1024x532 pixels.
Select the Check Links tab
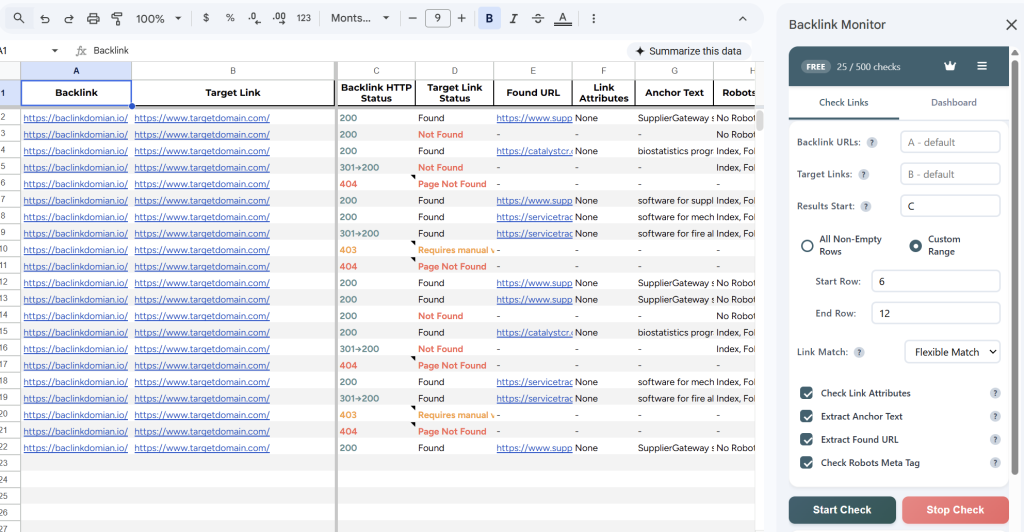click(843, 102)
